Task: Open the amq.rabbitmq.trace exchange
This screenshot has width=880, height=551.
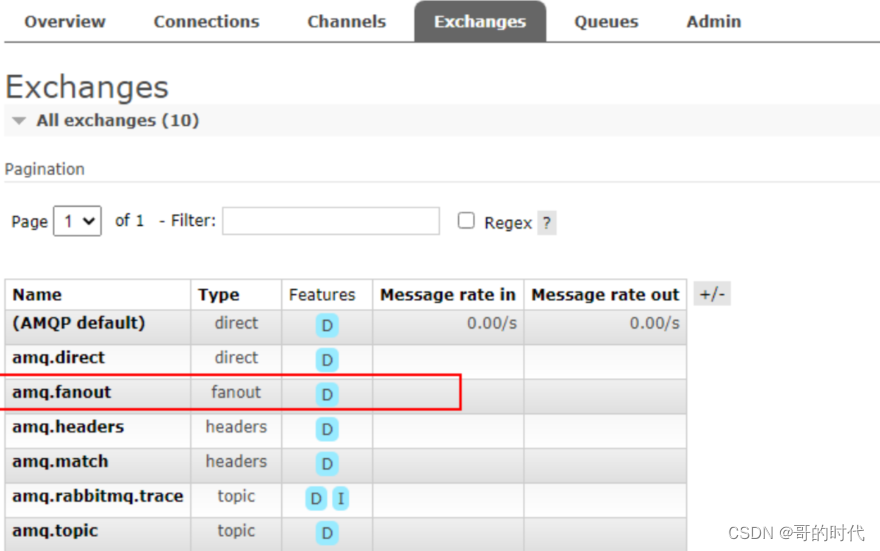Action: coord(98,497)
